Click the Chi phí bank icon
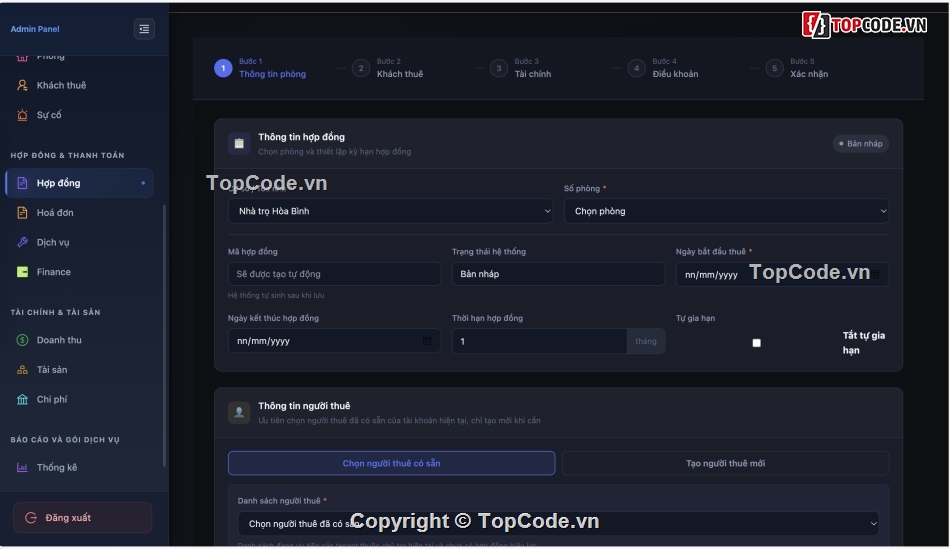 (22, 399)
